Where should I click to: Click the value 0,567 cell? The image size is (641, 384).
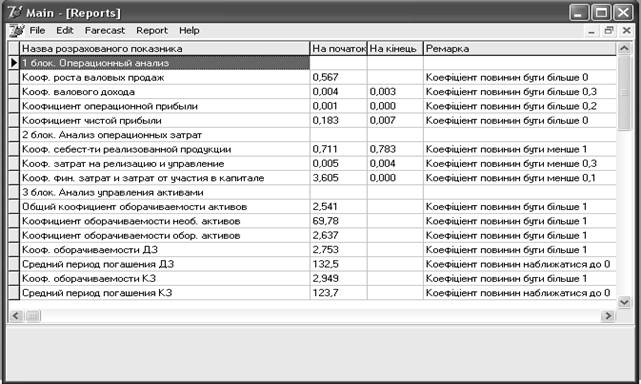[x=338, y=77]
